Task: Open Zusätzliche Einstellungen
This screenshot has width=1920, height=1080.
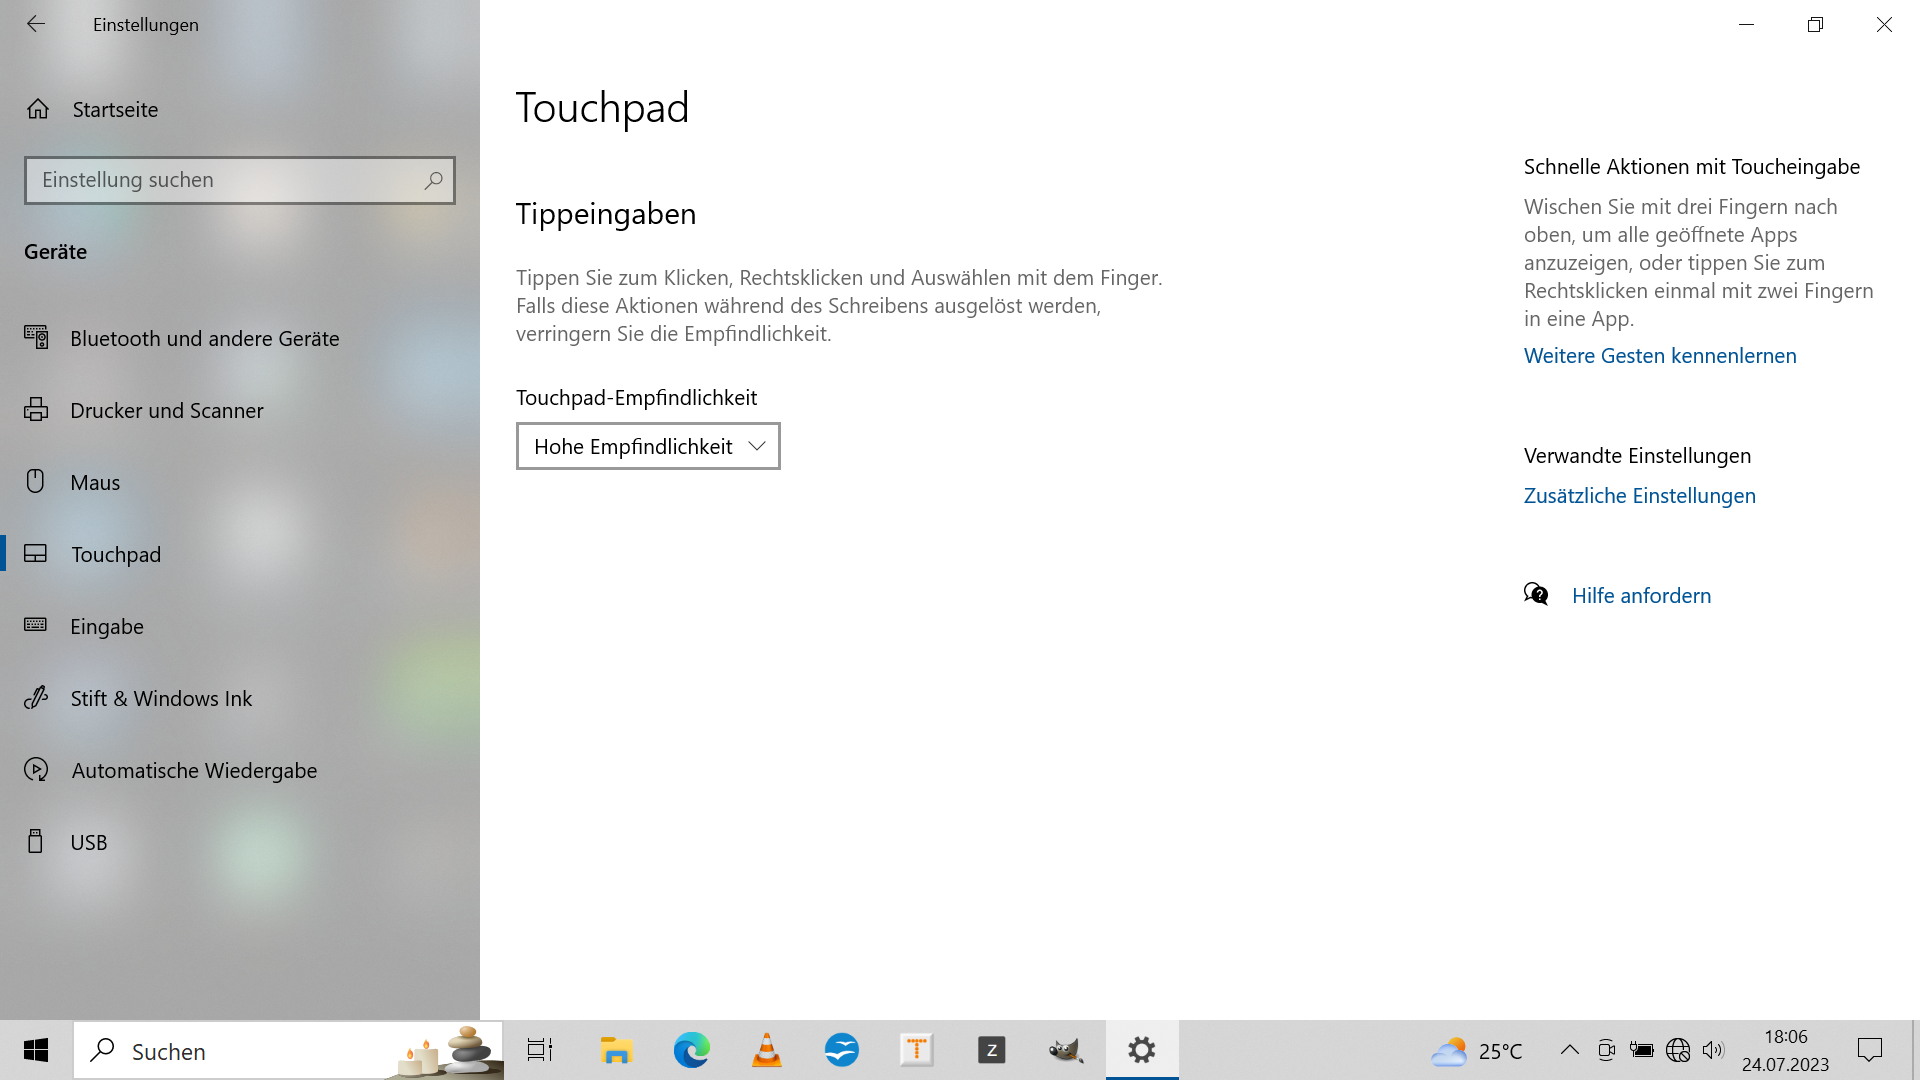Action: pos(1639,495)
